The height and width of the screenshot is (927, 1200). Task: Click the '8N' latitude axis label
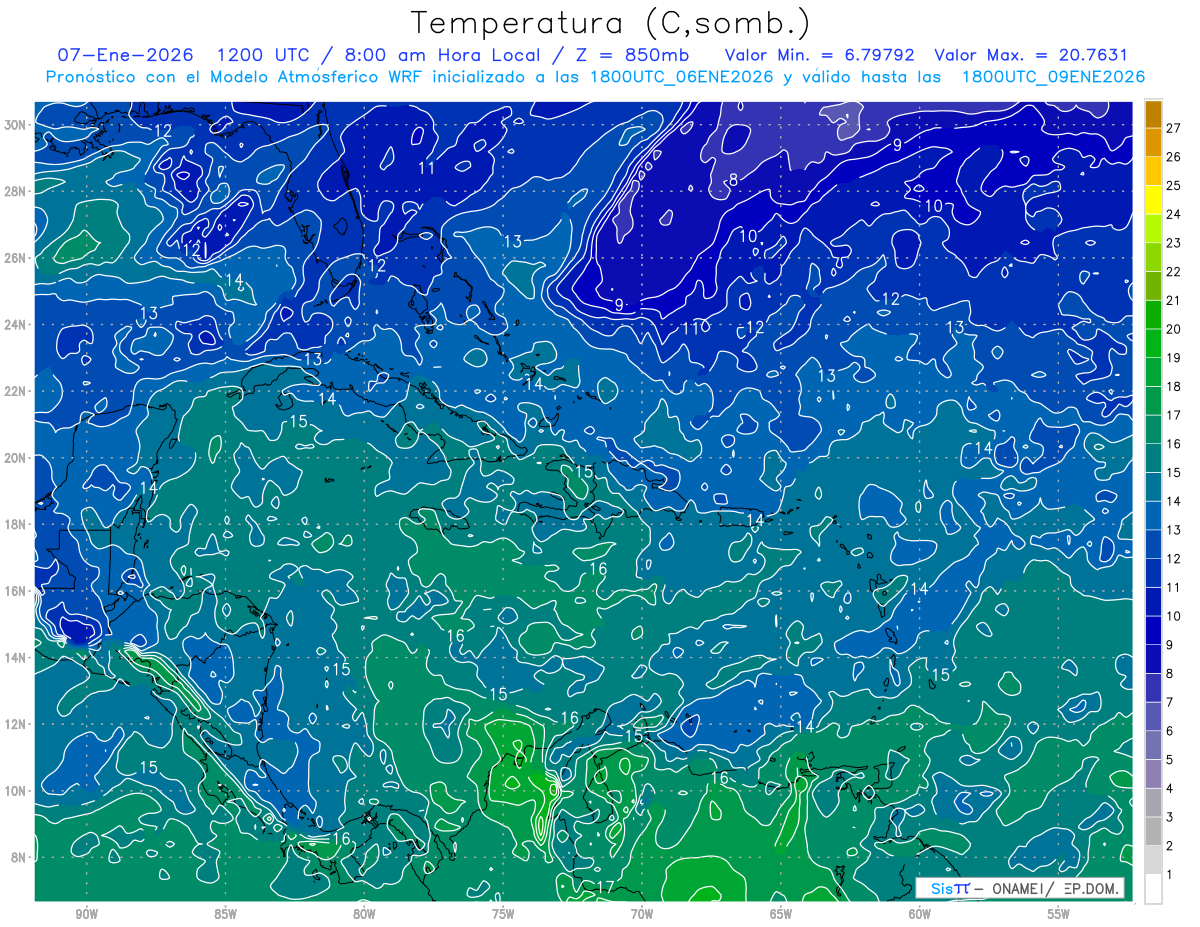click(20, 857)
